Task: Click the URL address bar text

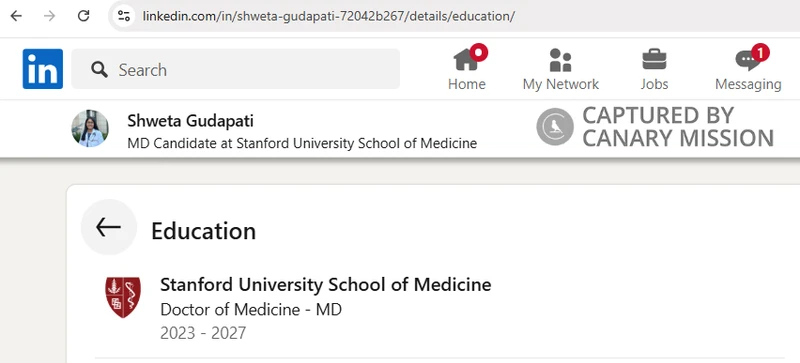Action: (x=329, y=16)
